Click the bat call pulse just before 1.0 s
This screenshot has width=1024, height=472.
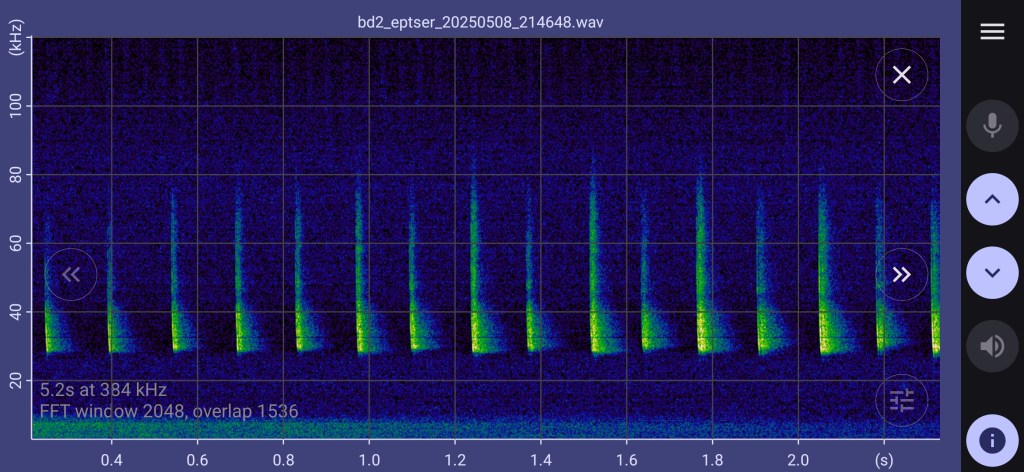point(359,300)
